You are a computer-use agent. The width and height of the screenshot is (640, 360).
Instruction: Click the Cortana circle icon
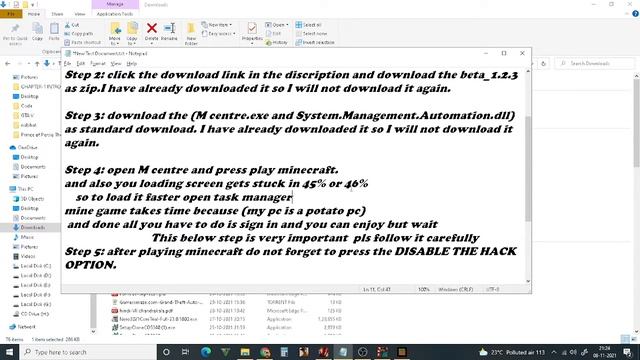(x=166, y=352)
